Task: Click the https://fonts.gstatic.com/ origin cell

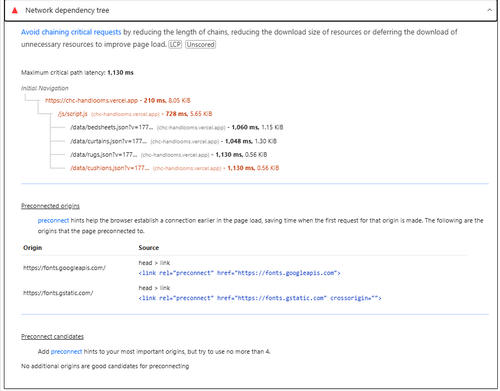Action: pos(58,293)
